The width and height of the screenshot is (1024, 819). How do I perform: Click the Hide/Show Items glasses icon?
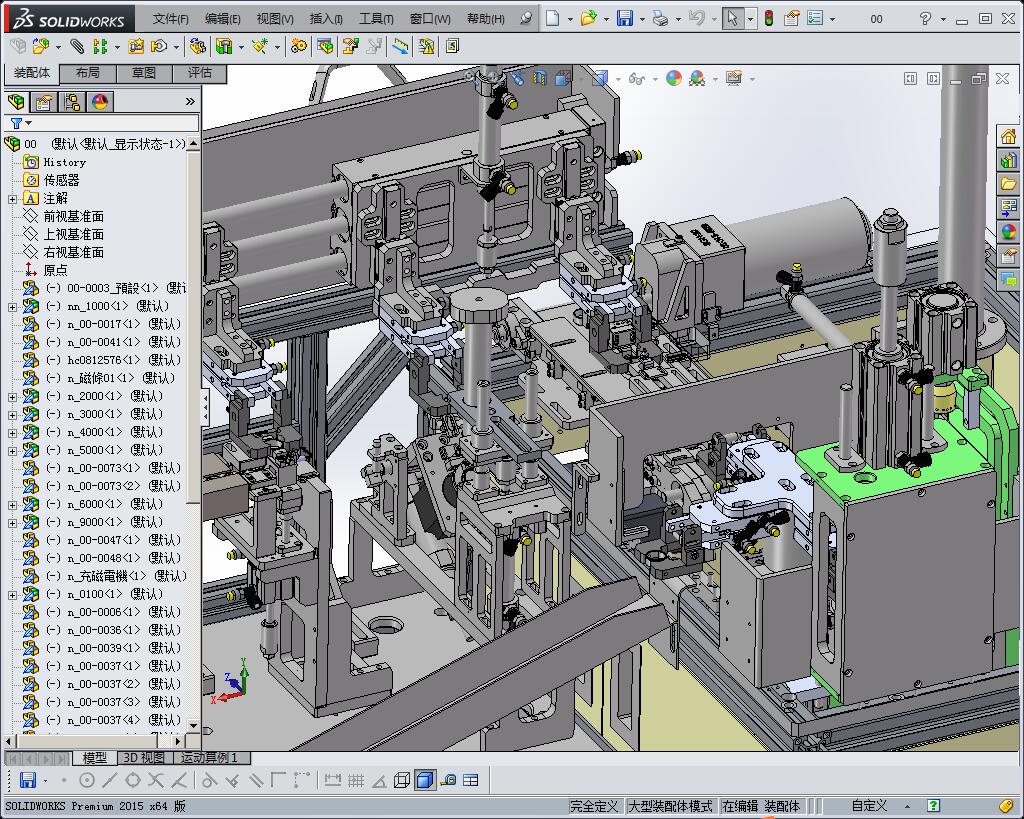tap(635, 78)
